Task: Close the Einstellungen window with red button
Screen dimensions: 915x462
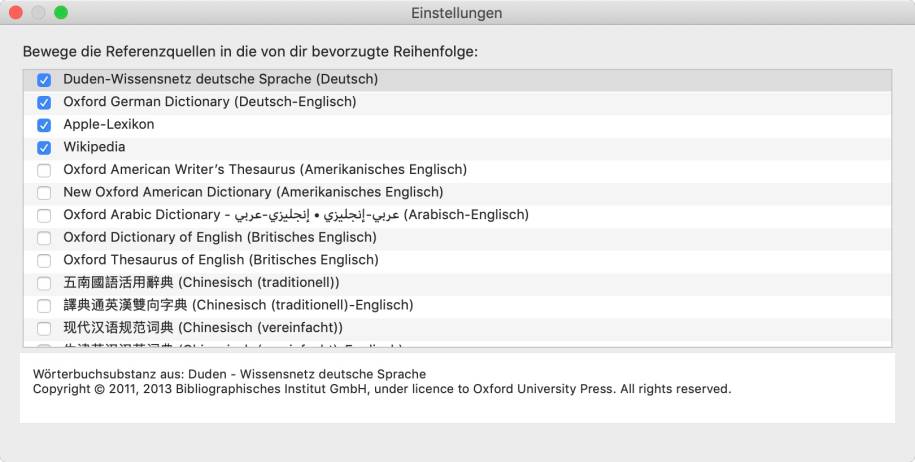Action: 16,12
